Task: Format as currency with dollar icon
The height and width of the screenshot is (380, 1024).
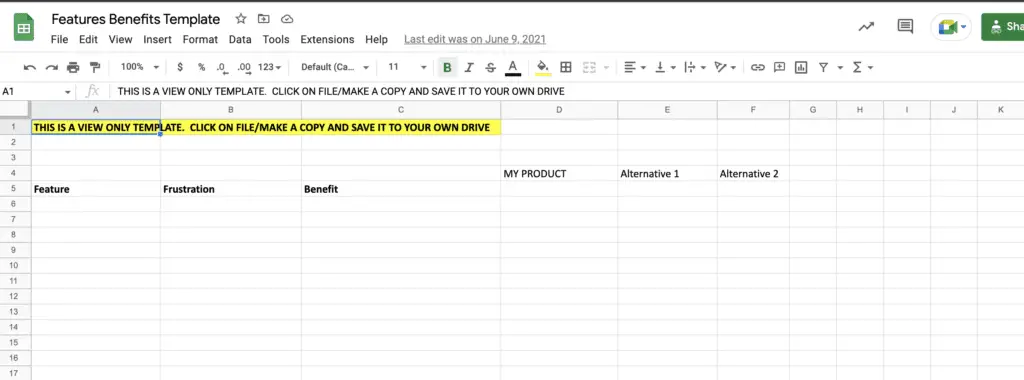Action: pos(180,67)
